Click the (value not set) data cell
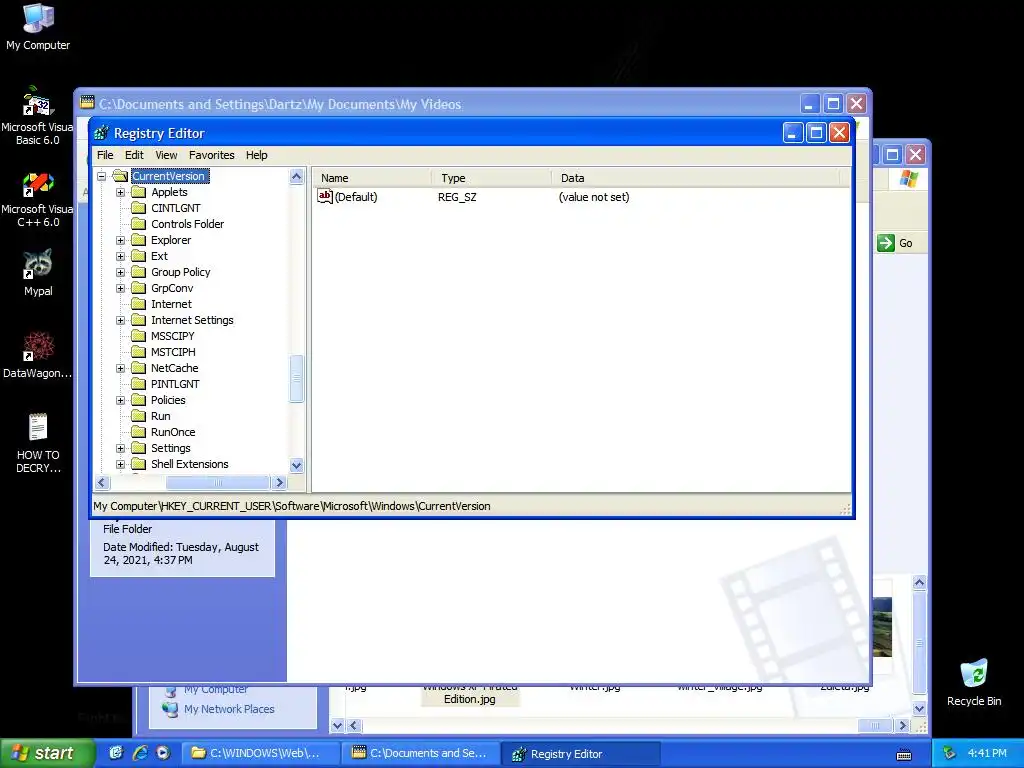The width and height of the screenshot is (1024, 768). (x=594, y=197)
